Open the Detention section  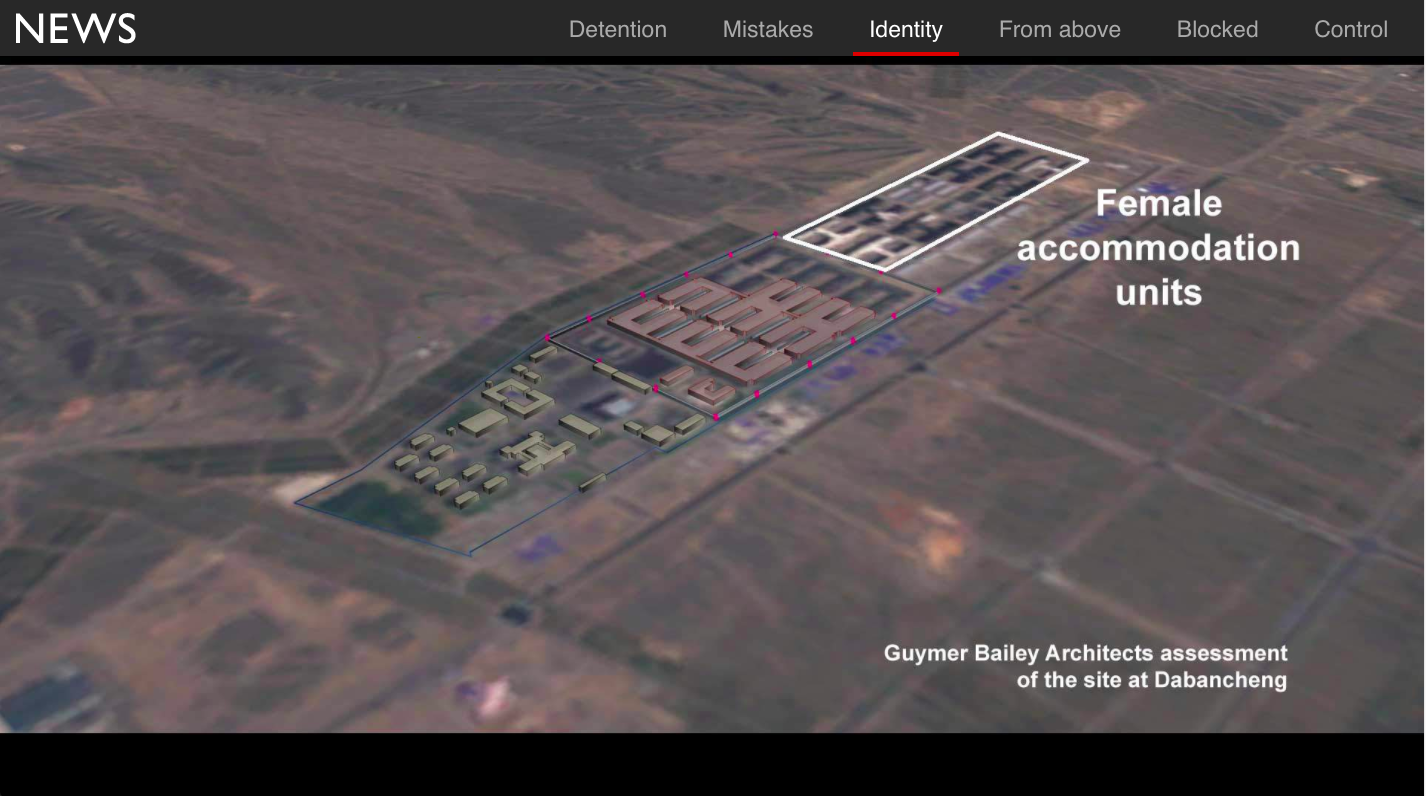pos(617,30)
